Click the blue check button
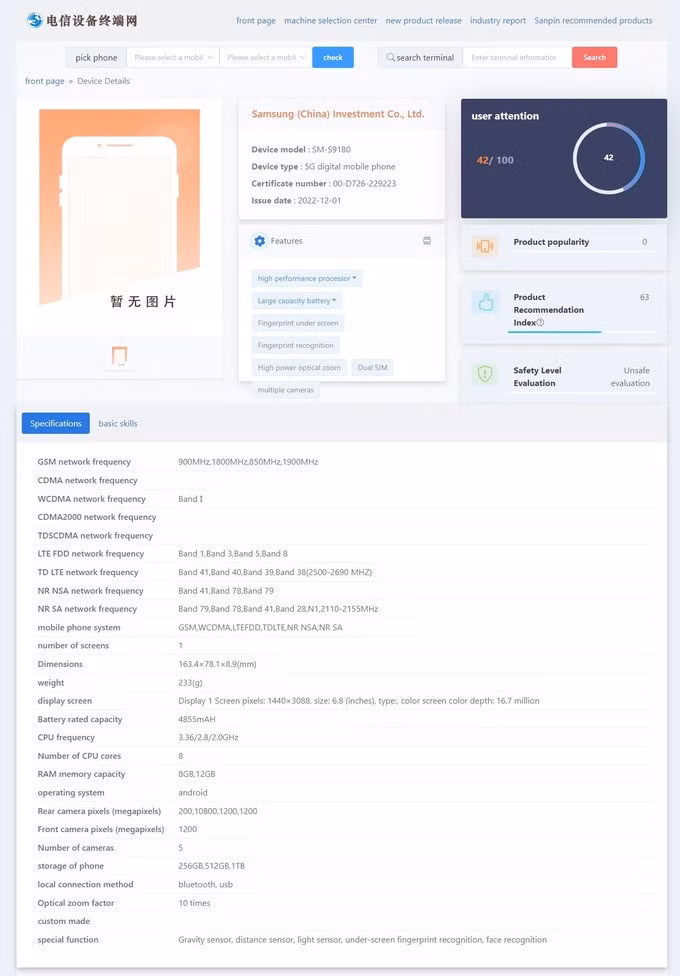This screenshot has height=976, width=680. tap(333, 57)
